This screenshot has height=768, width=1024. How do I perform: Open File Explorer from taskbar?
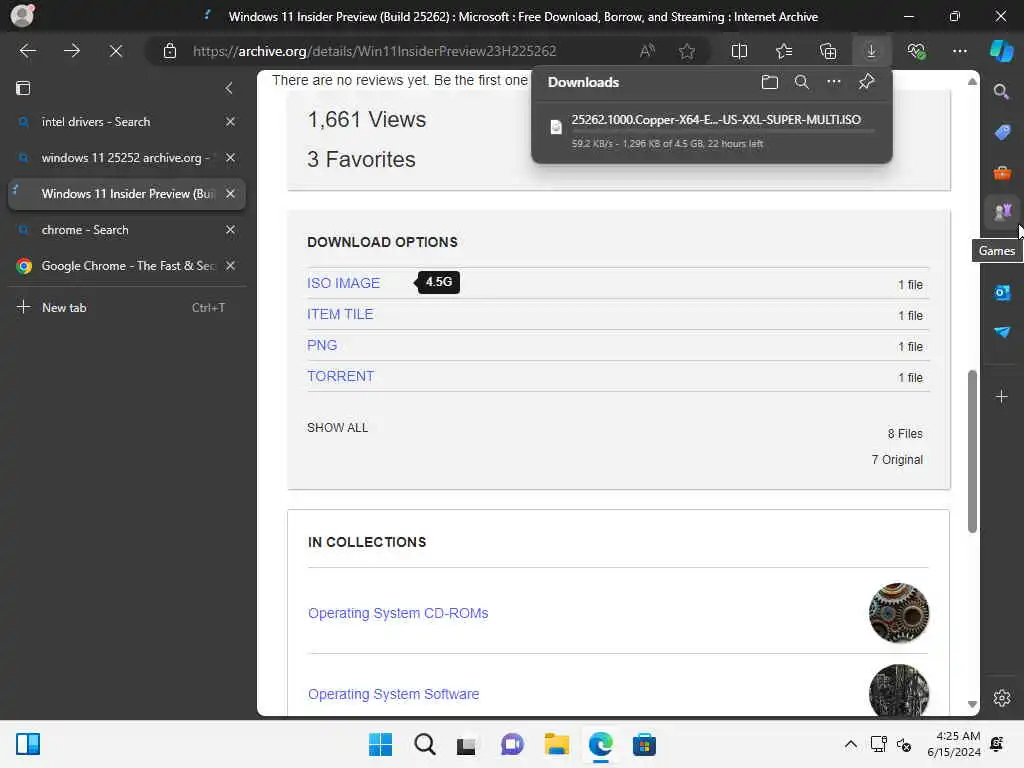click(x=556, y=744)
